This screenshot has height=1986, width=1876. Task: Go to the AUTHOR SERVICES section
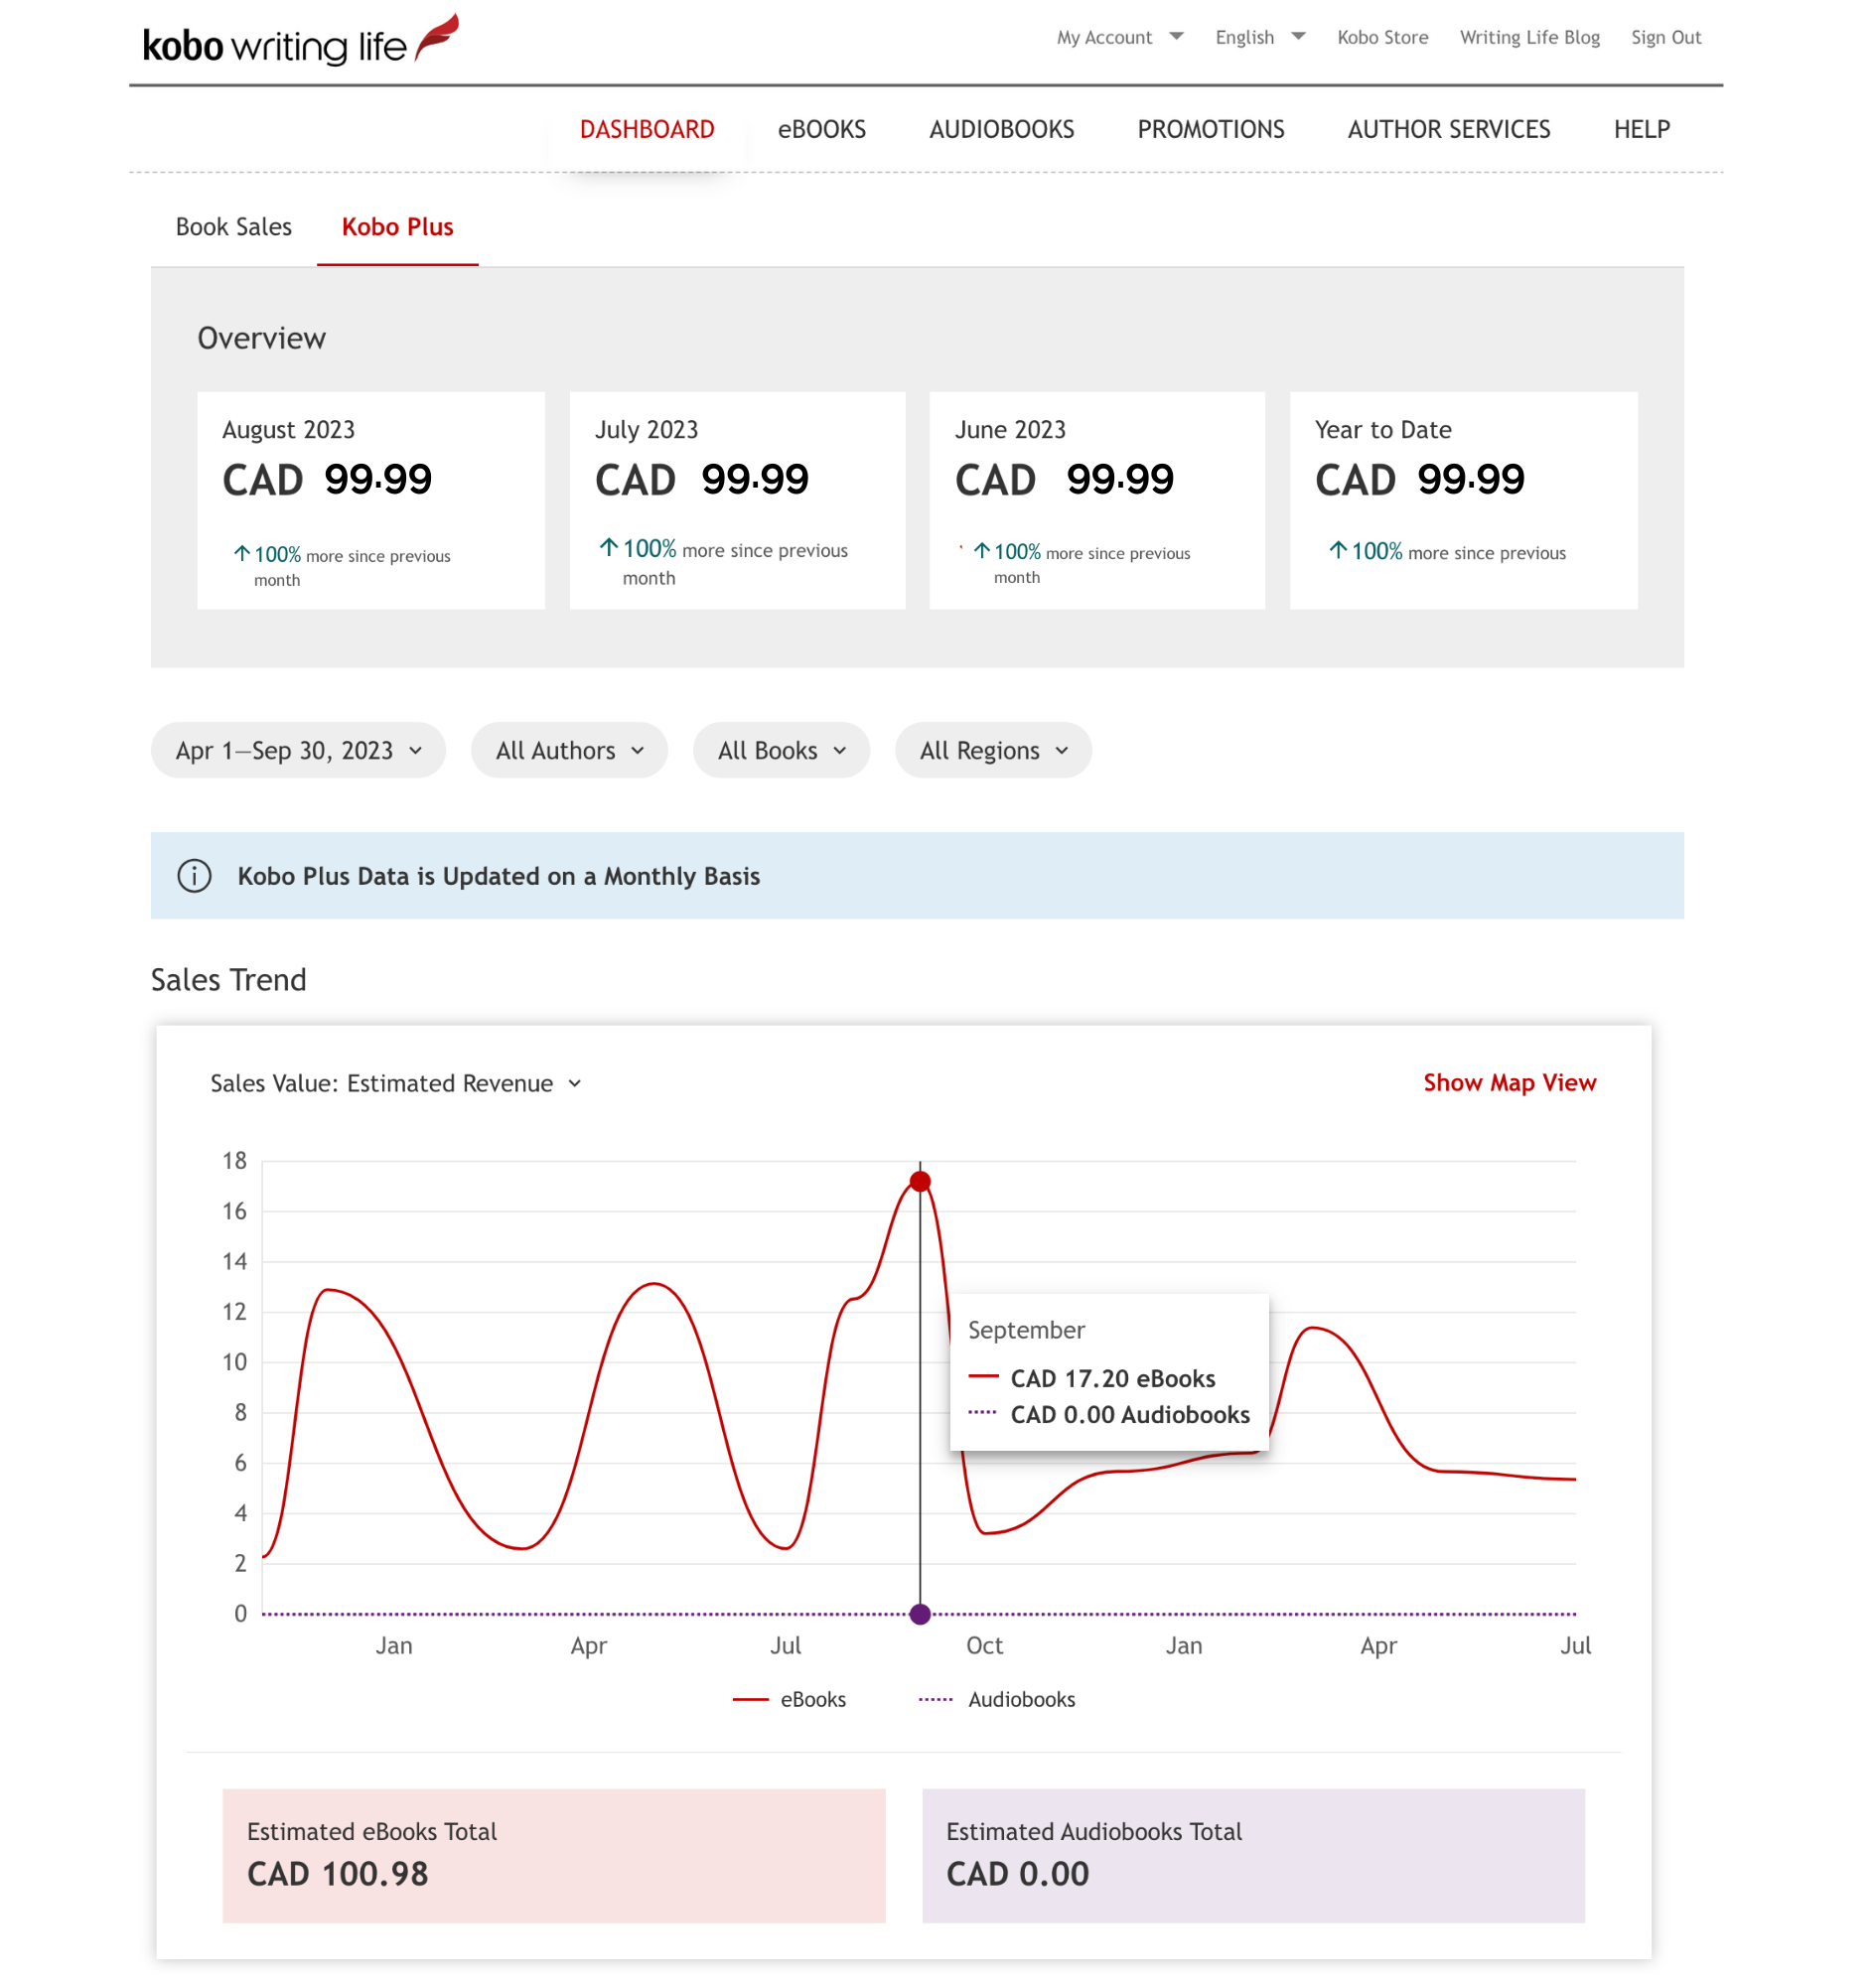point(1448,129)
